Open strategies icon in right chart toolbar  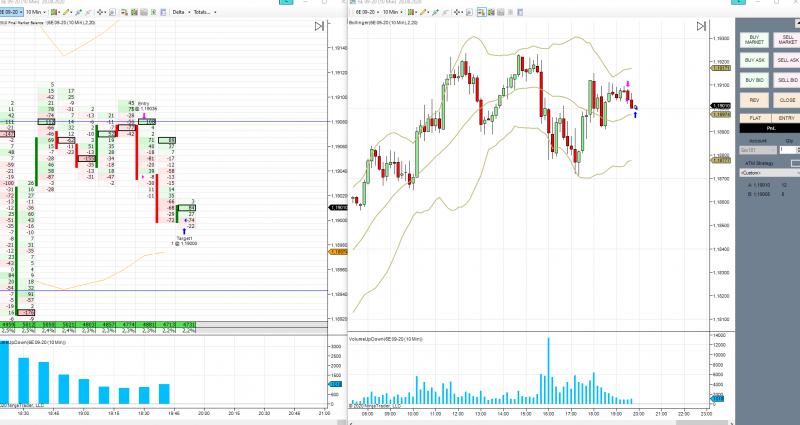(x=445, y=12)
